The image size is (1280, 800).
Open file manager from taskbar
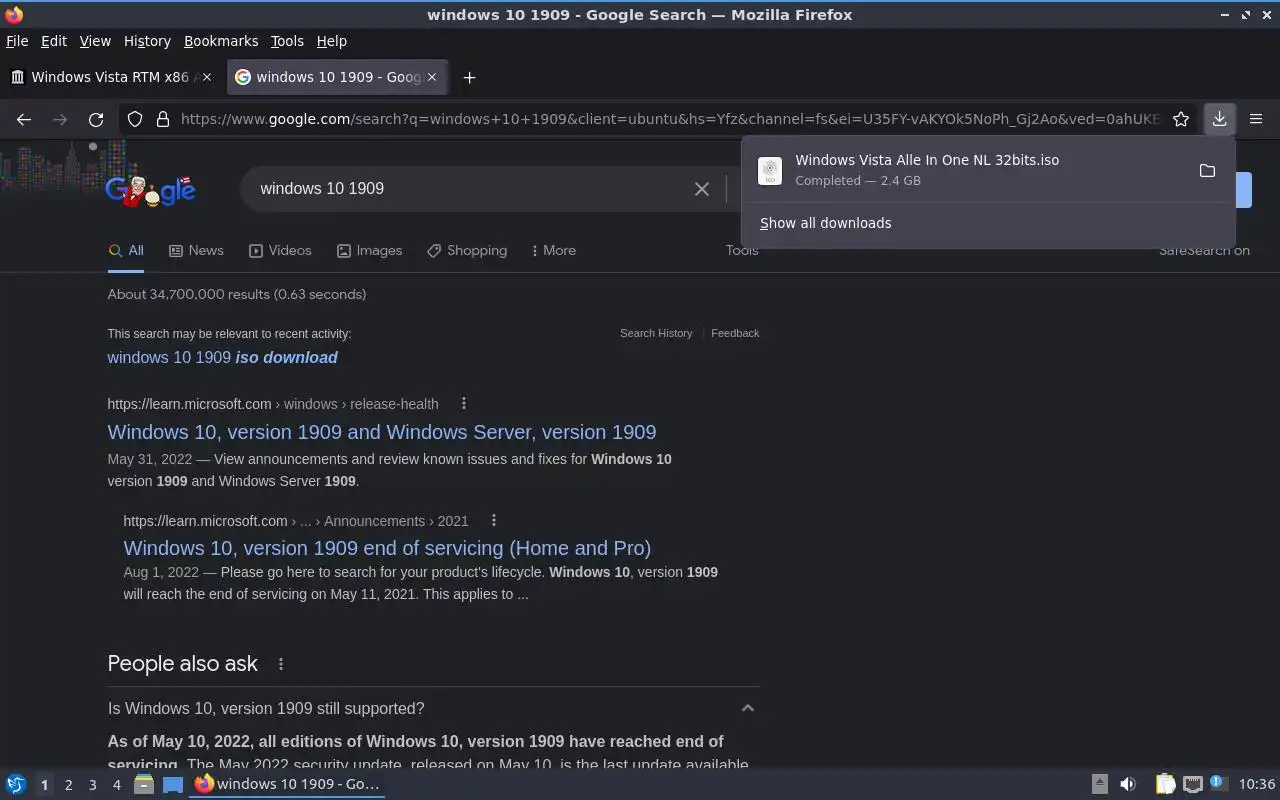tap(144, 784)
